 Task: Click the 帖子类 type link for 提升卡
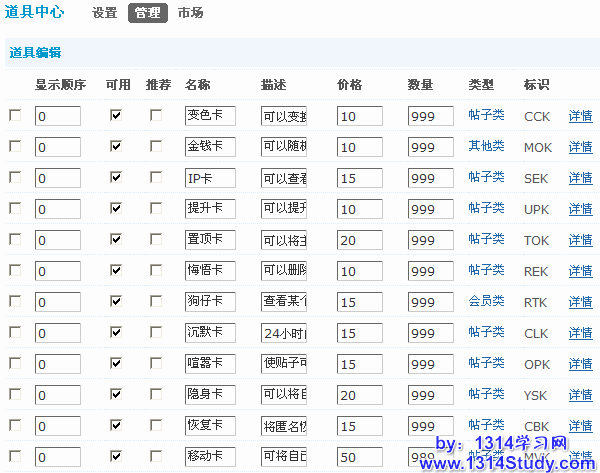pyautogui.click(x=486, y=209)
